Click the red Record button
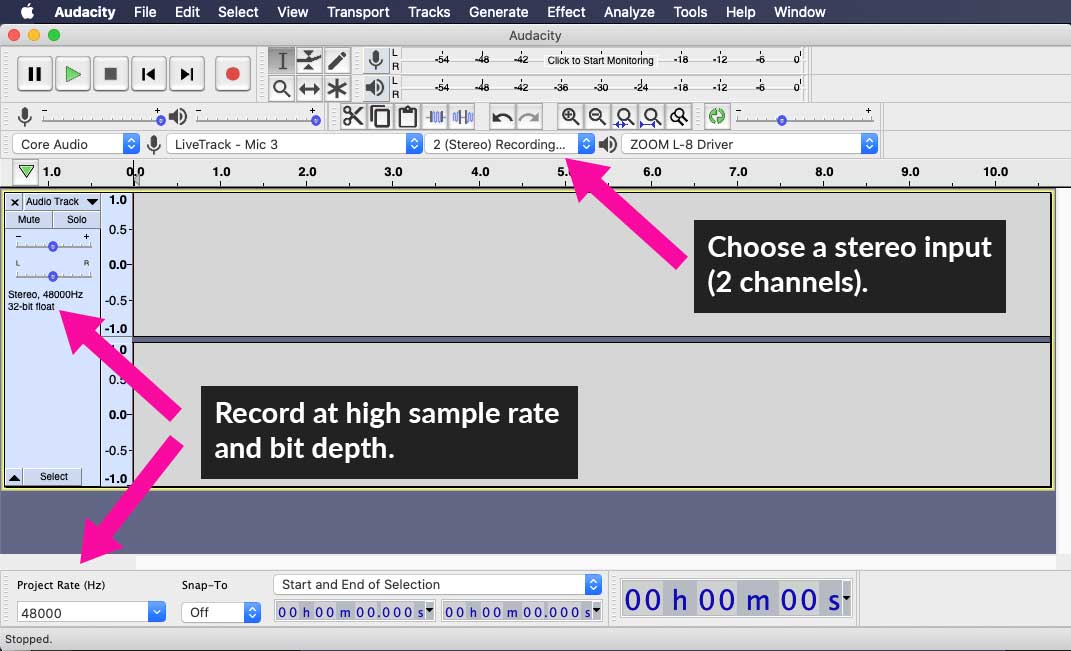The width and height of the screenshot is (1071, 651). (x=232, y=74)
